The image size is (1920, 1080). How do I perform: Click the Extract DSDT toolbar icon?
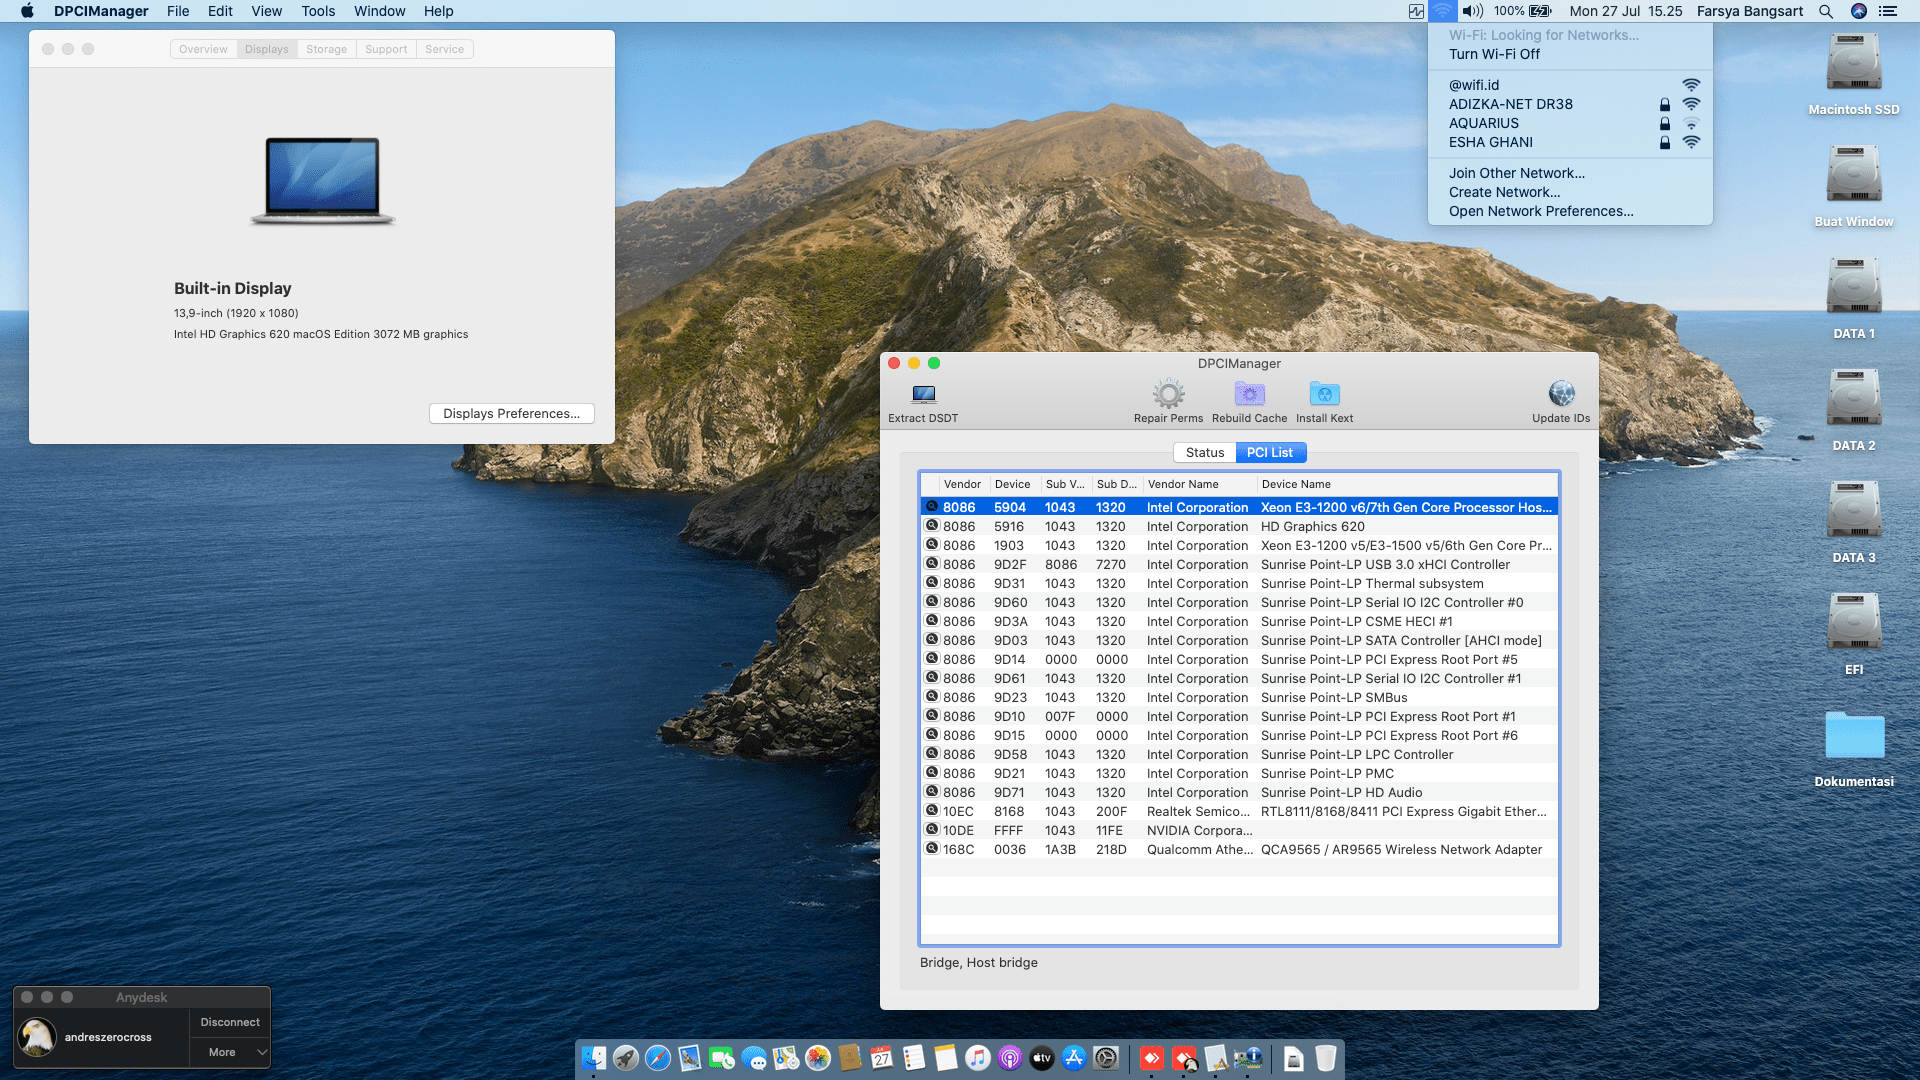point(923,394)
